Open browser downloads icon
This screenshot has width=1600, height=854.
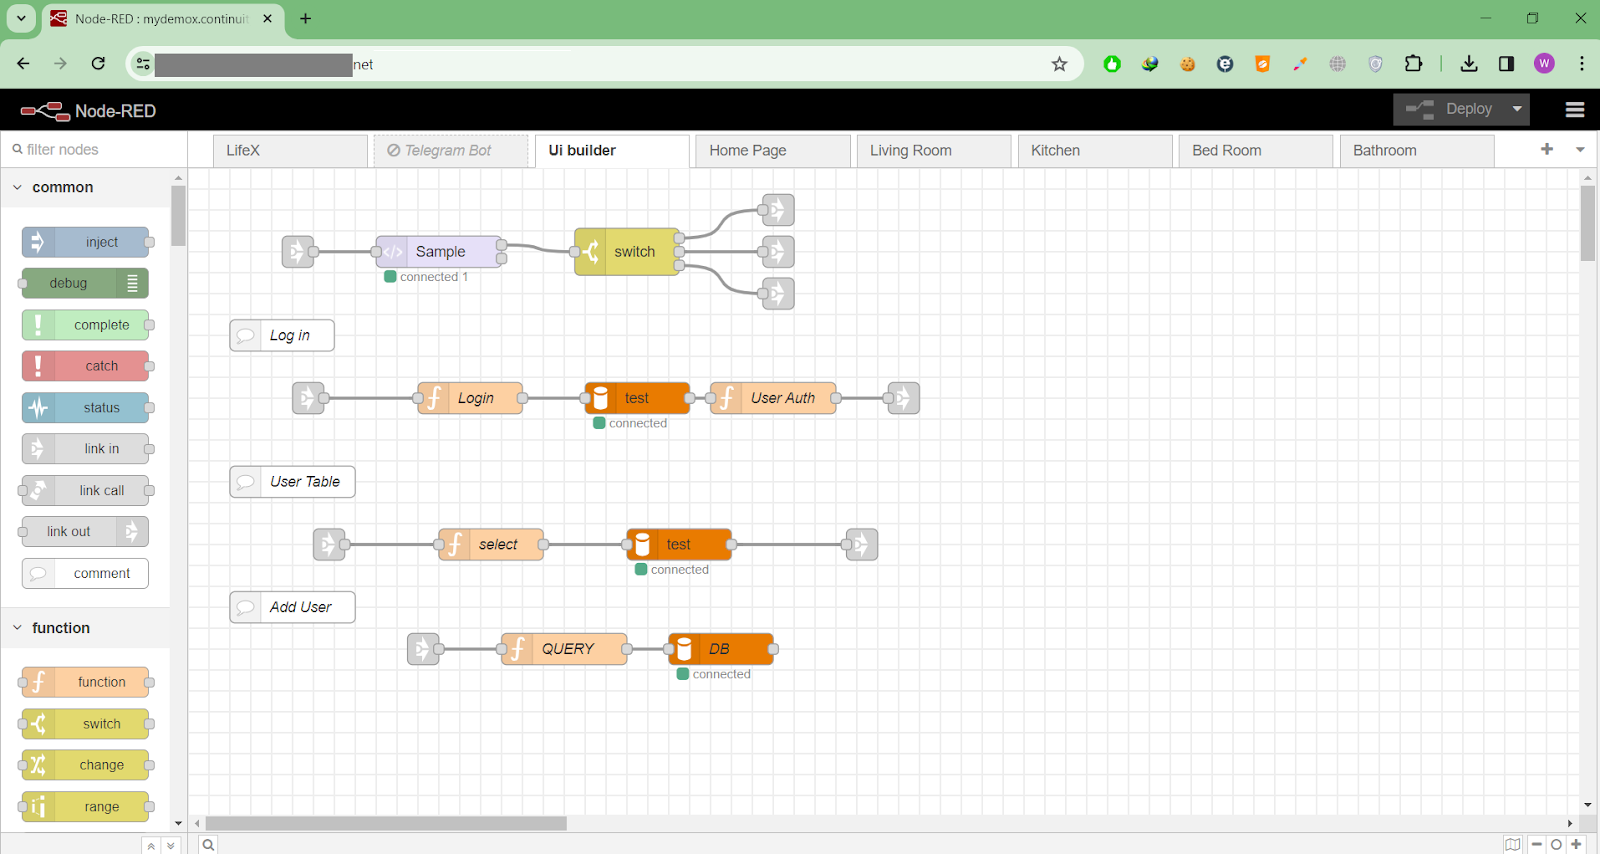1469,64
